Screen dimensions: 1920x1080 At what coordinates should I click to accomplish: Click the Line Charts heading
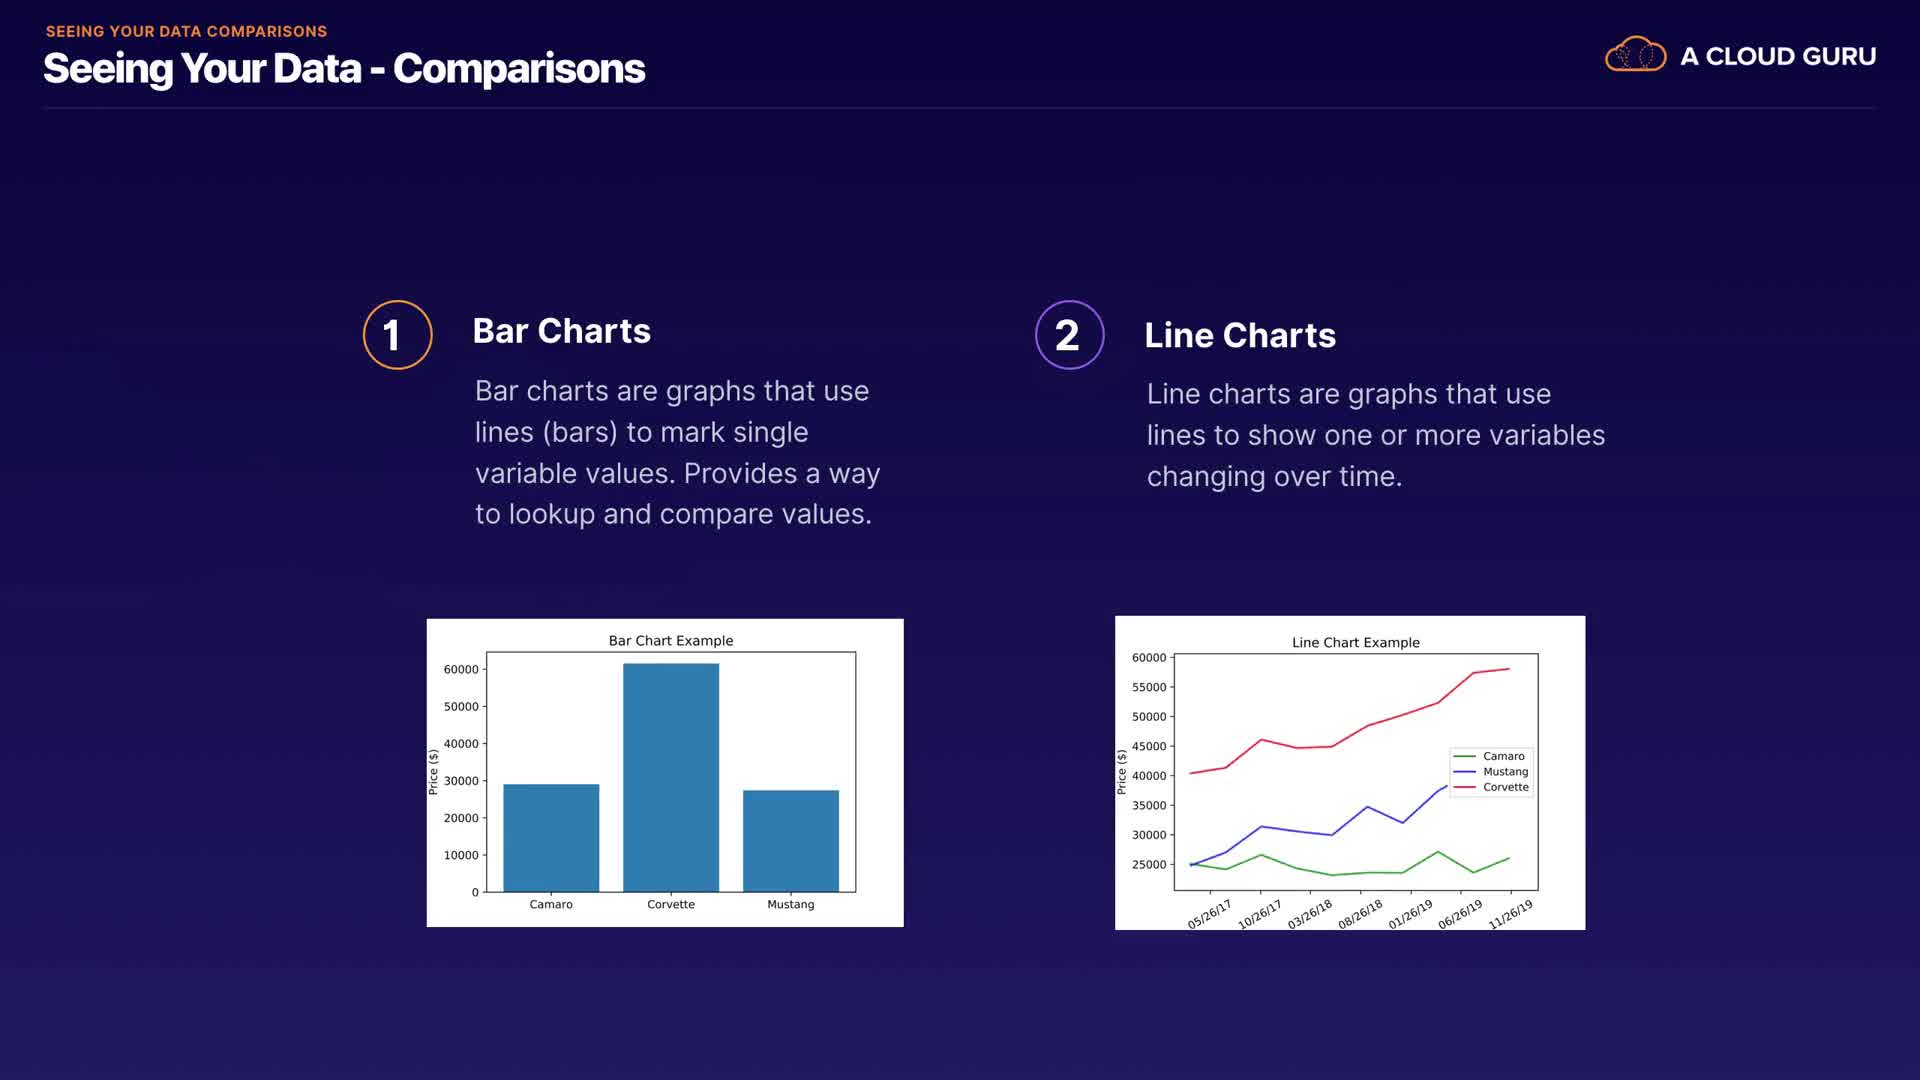click(1239, 335)
